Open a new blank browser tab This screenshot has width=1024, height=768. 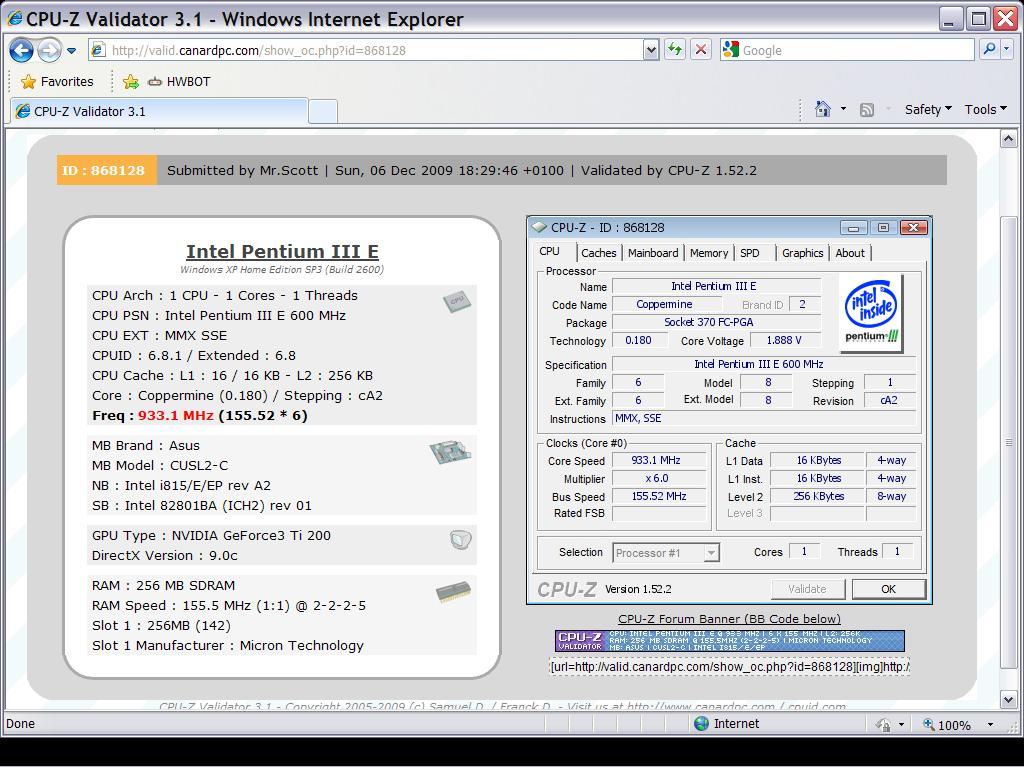[323, 112]
